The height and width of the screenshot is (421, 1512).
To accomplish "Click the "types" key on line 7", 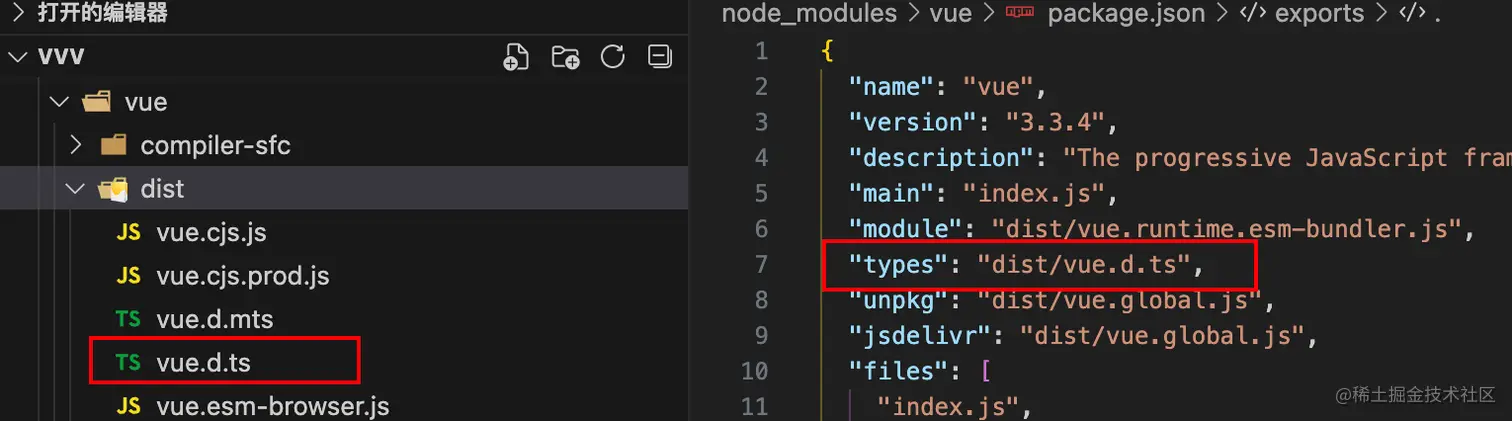I will 898,264.
